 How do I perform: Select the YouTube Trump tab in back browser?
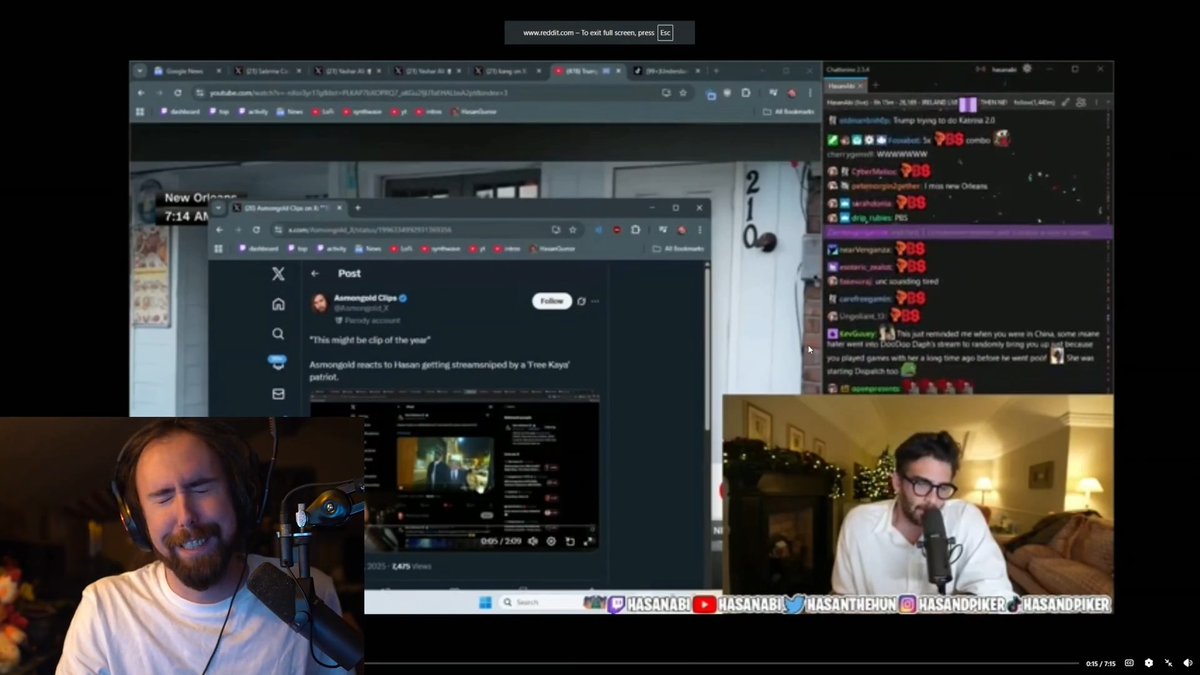tap(588, 71)
